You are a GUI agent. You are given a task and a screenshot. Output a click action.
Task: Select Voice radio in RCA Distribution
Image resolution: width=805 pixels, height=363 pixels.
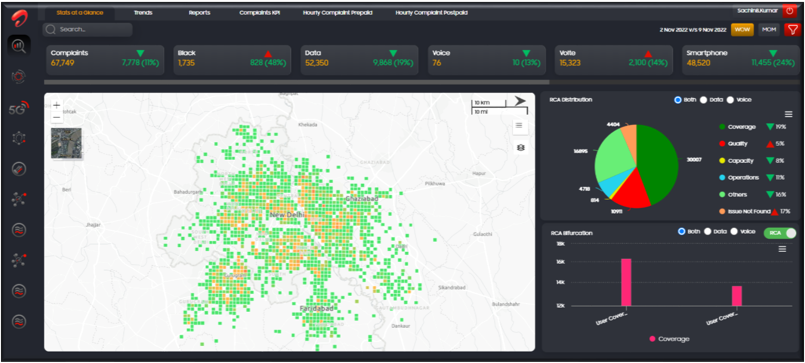pos(730,100)
